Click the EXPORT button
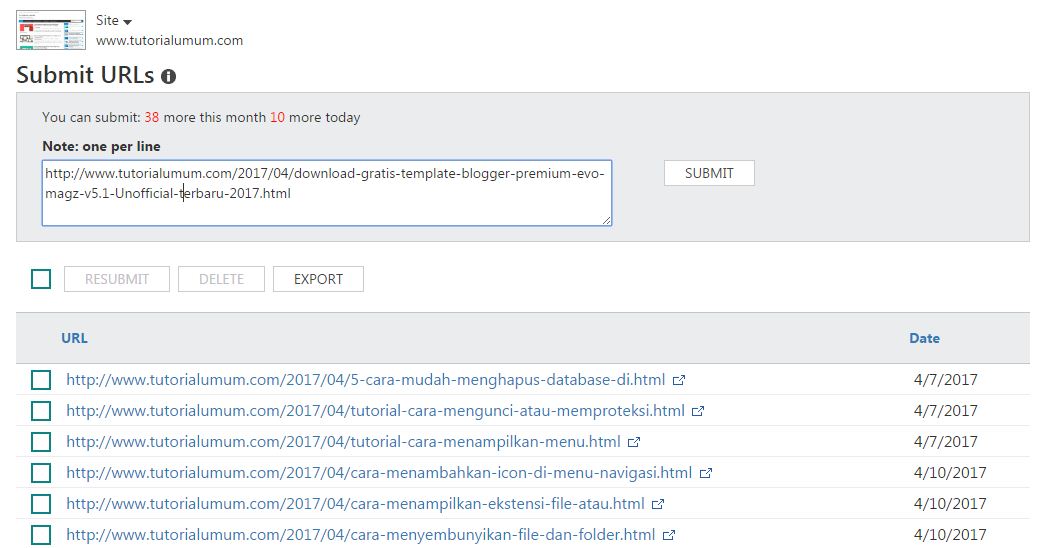The height and width of the screenshot is (548, 1041). [318, 279]
